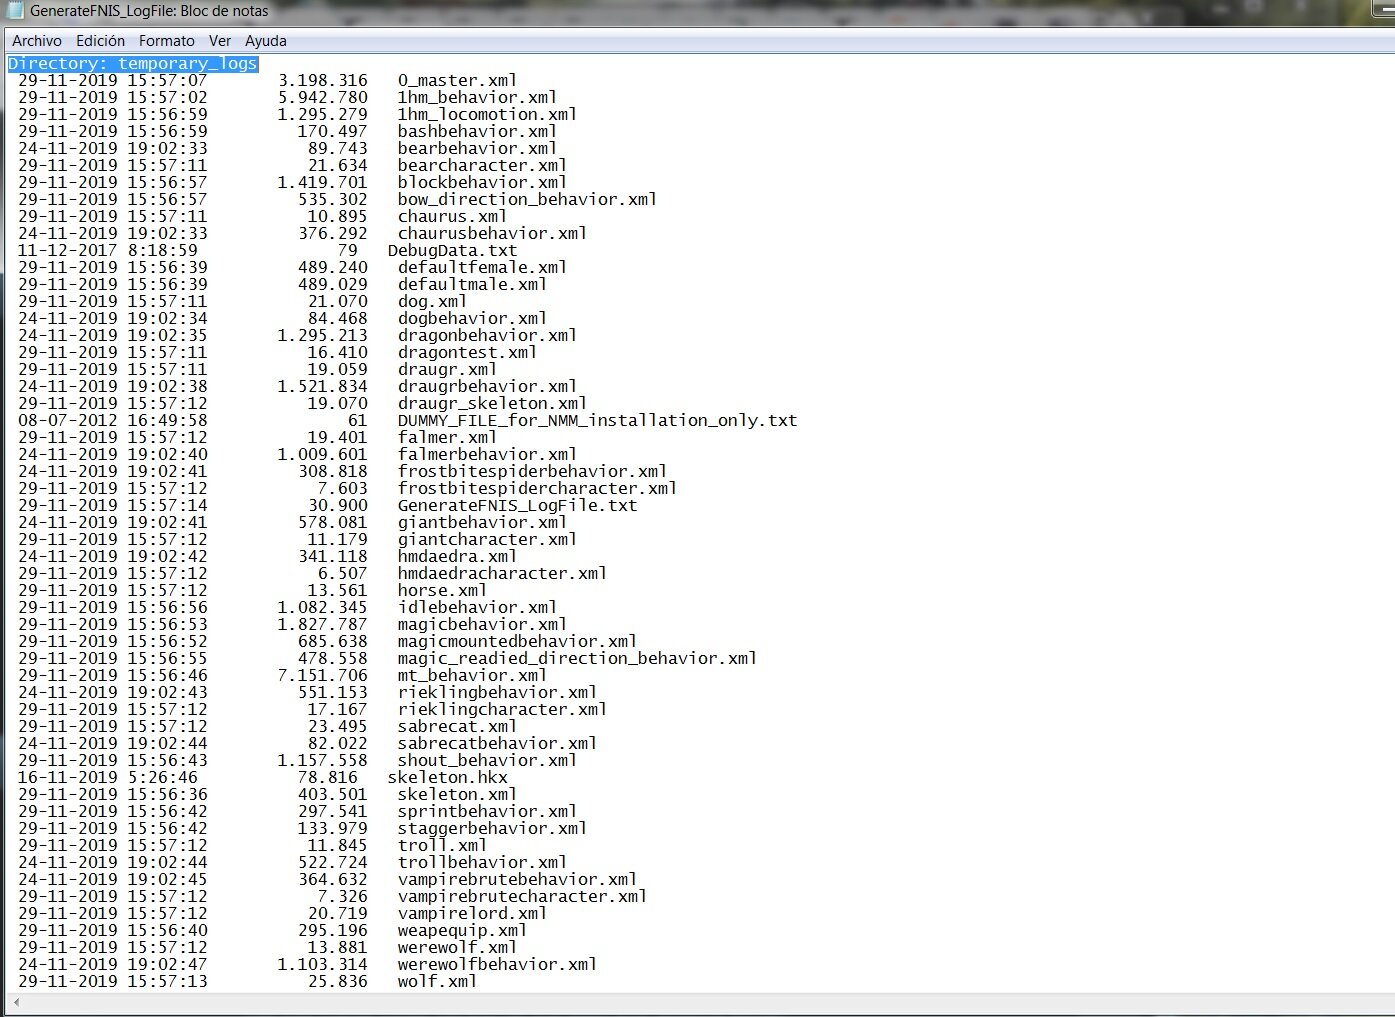Click the text '1hm_behavior.xml'
The height and width of the screenshot is (1017, 1395).
(x=477, y=97)
